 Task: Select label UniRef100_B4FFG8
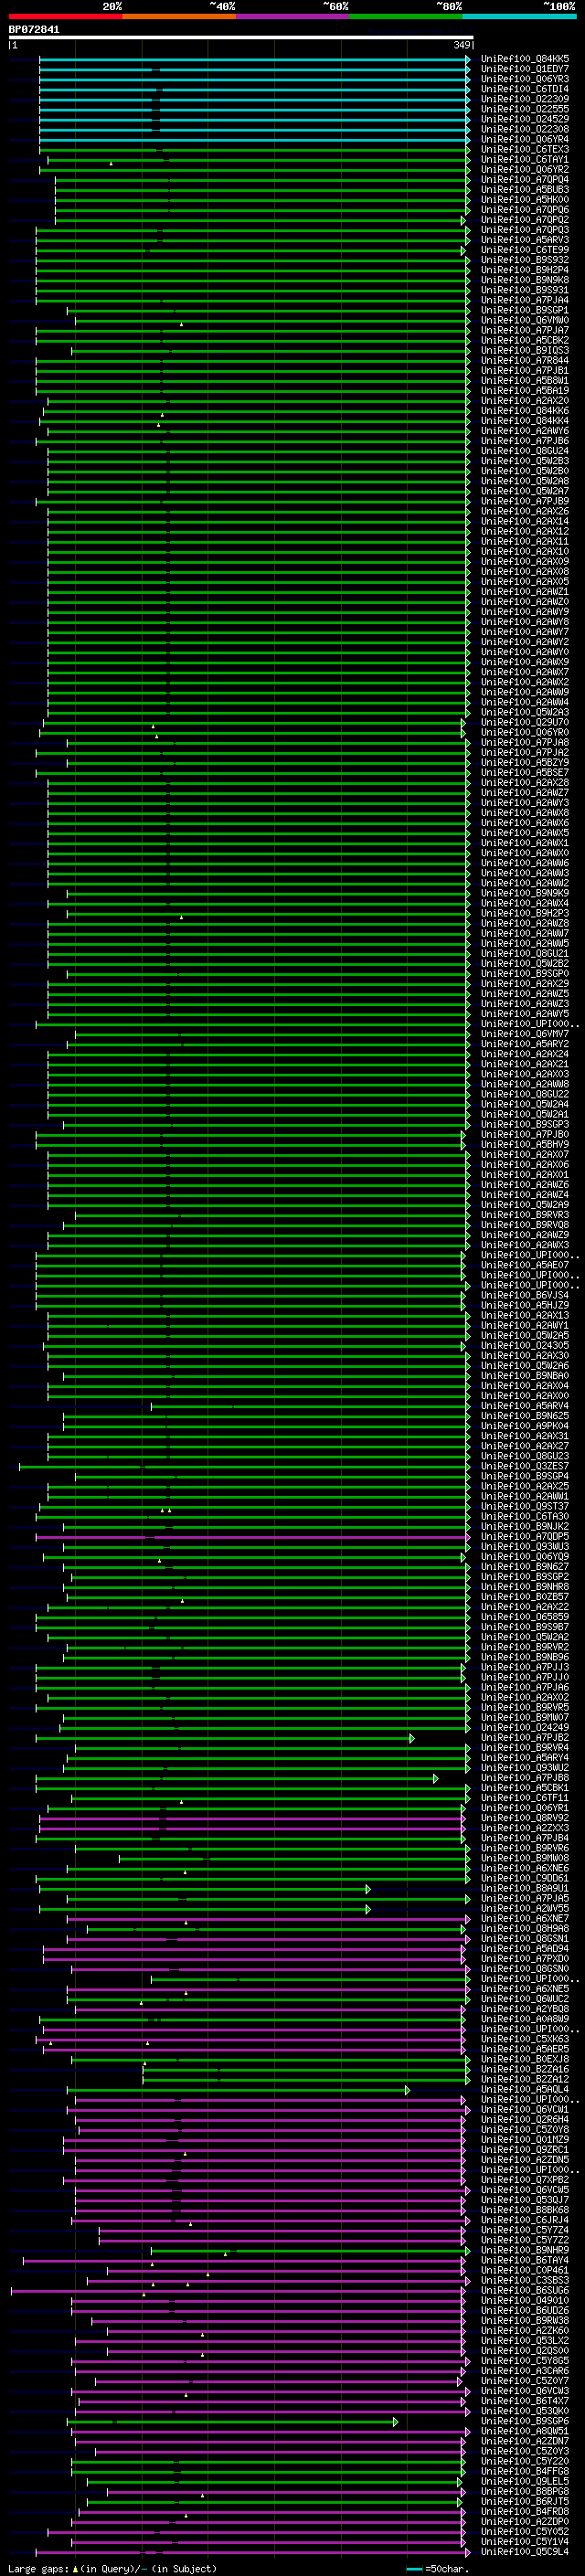(524, 2471)
